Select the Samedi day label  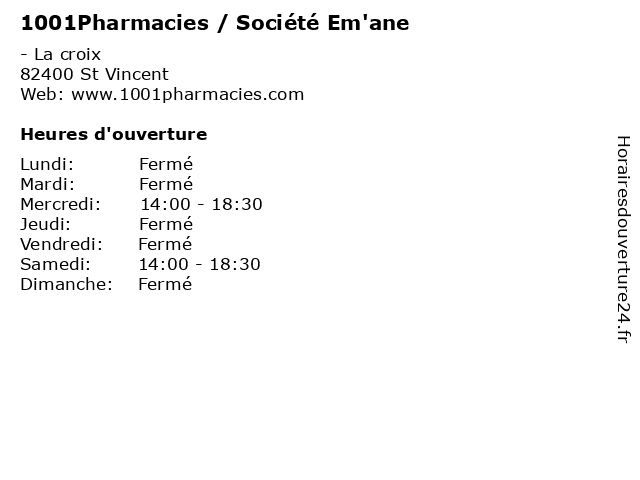55,264
